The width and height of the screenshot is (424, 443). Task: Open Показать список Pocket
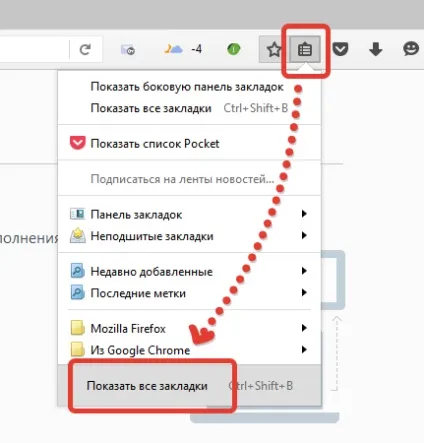pyautogui.click(x=189, y=144)
